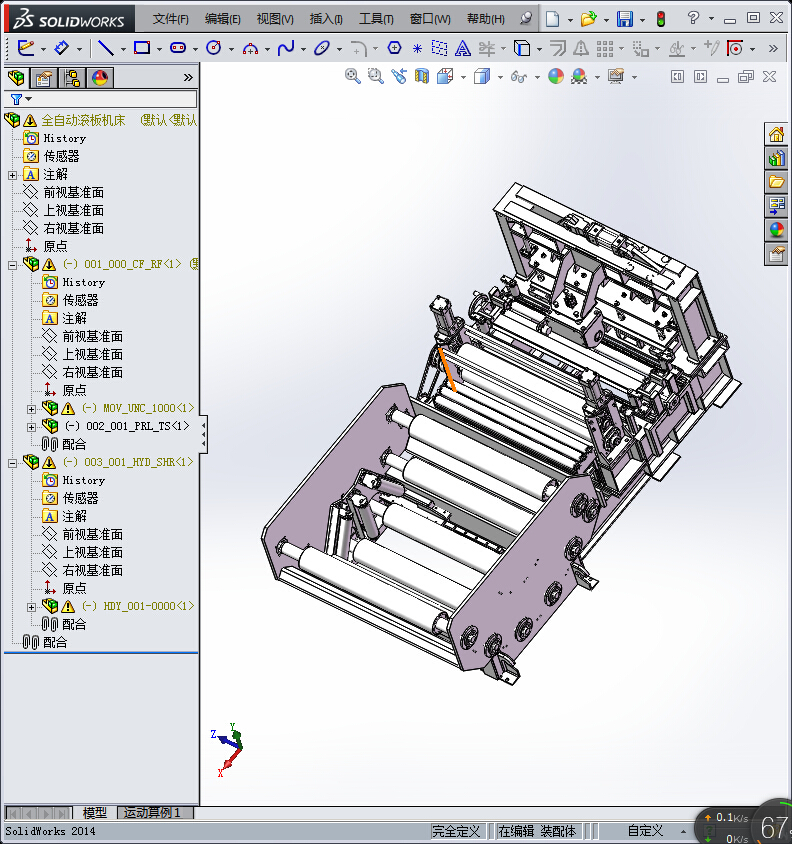Viewport: 792px width, 844px height.
Task: Expand hidden FeatureManager tabs chevron
Action: click(x=188, y=78)
